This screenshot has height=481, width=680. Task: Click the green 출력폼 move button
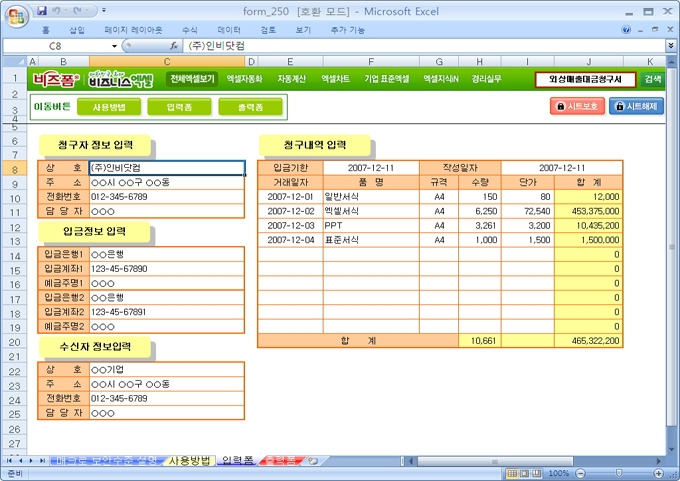(250, 107)
